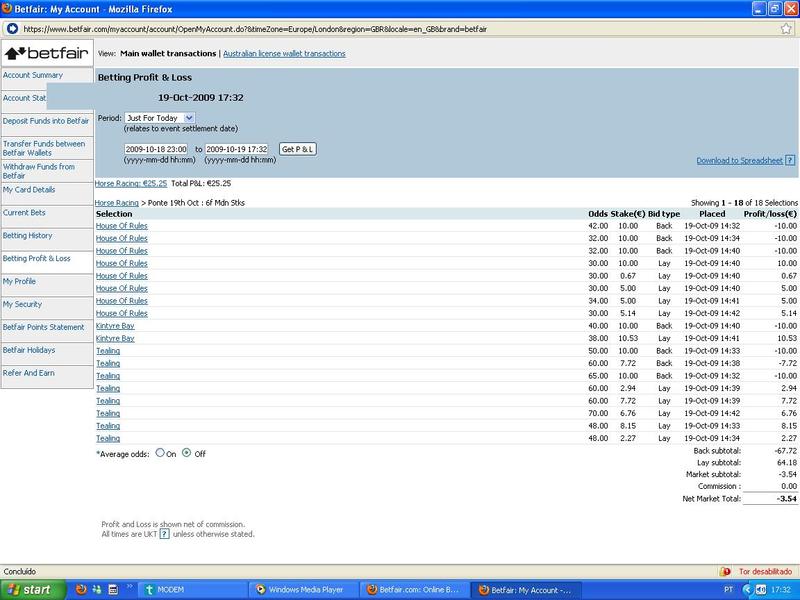
Task: Click House Of Rules link at odds 42.00
Action: [121, 226]
